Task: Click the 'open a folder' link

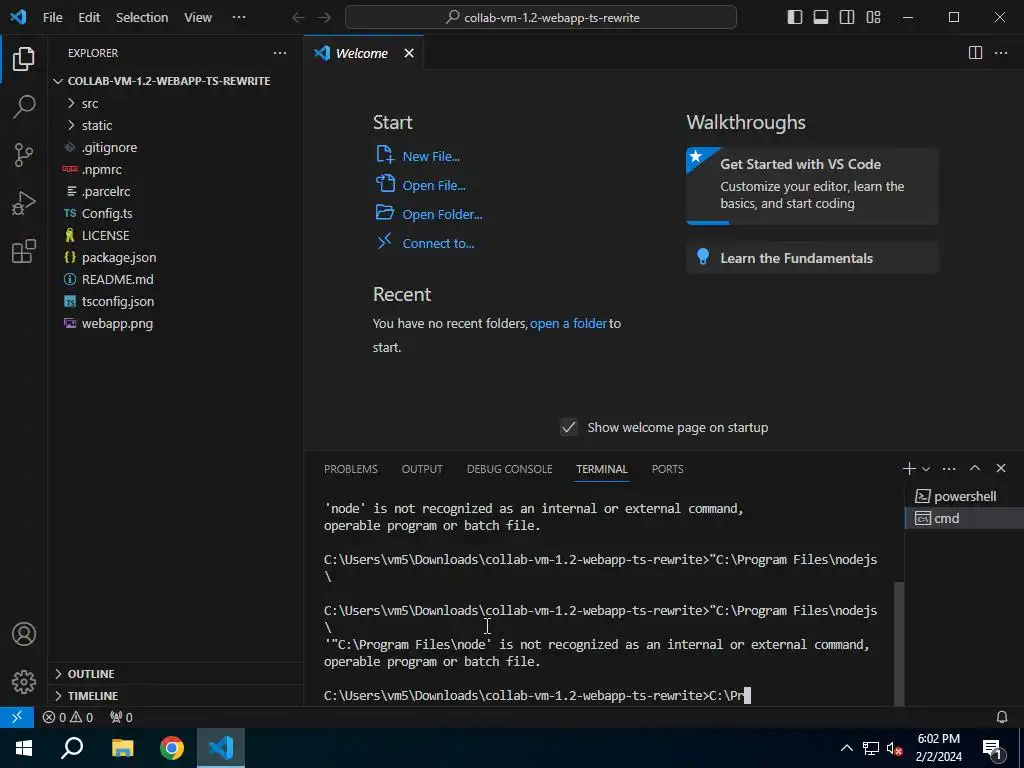Action: click(568, 323)
